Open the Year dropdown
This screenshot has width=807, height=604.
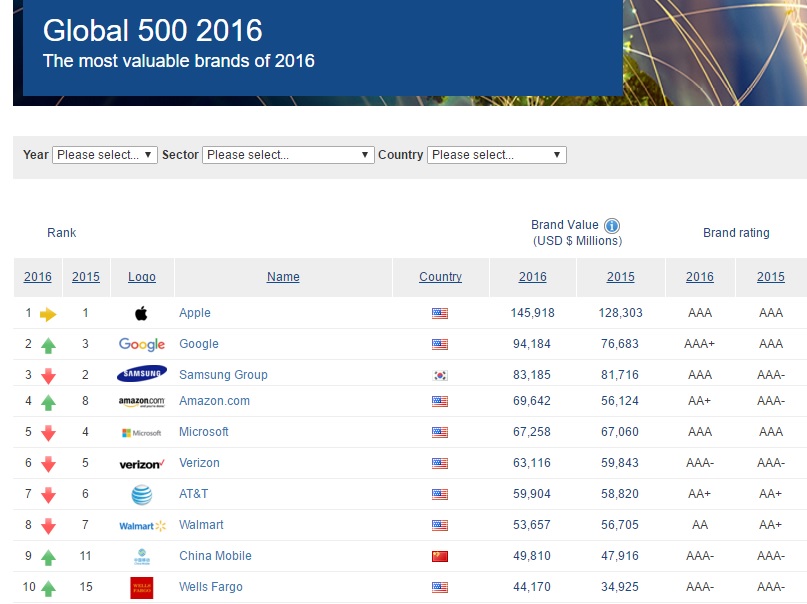coord(105,155)
